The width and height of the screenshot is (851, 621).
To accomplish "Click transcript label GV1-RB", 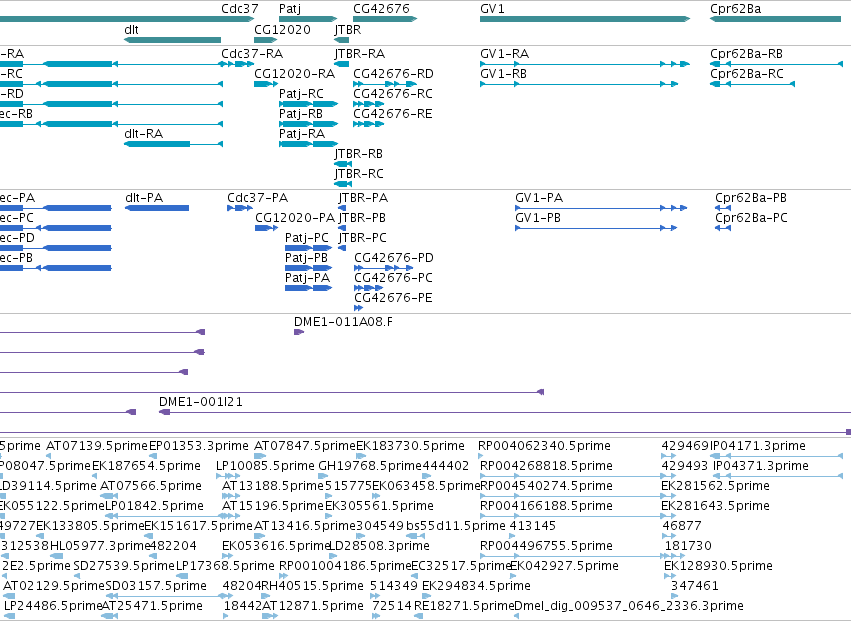I will click(x=503, y=73).
